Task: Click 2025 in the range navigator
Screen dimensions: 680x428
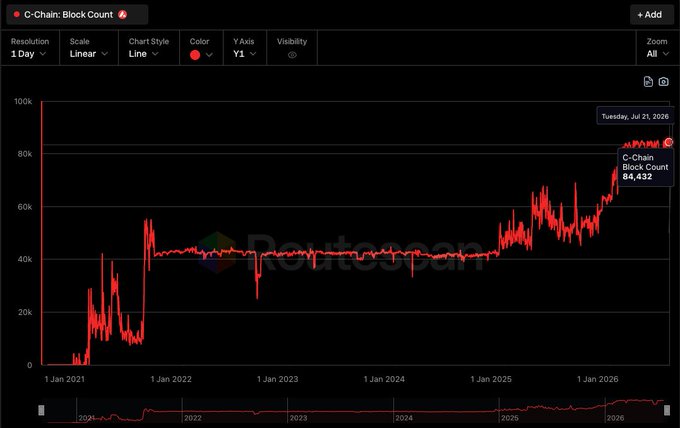Action: click(x=510, y=418)
